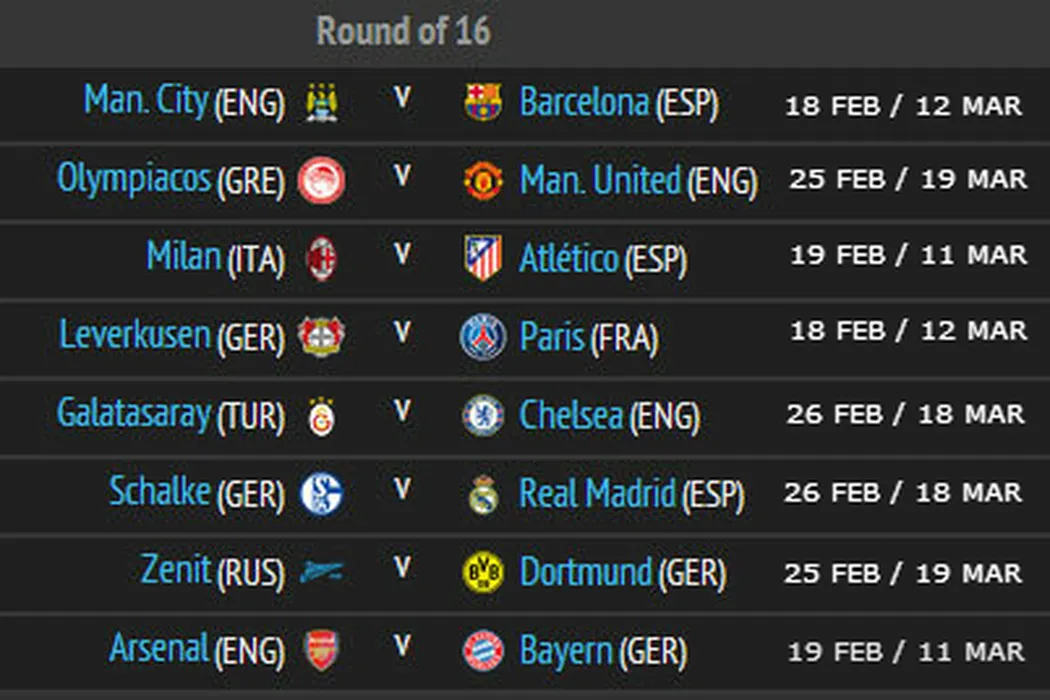Click the Galatasaray club crest
This screenshot has width=1050, height=700.
click(322, 415)
